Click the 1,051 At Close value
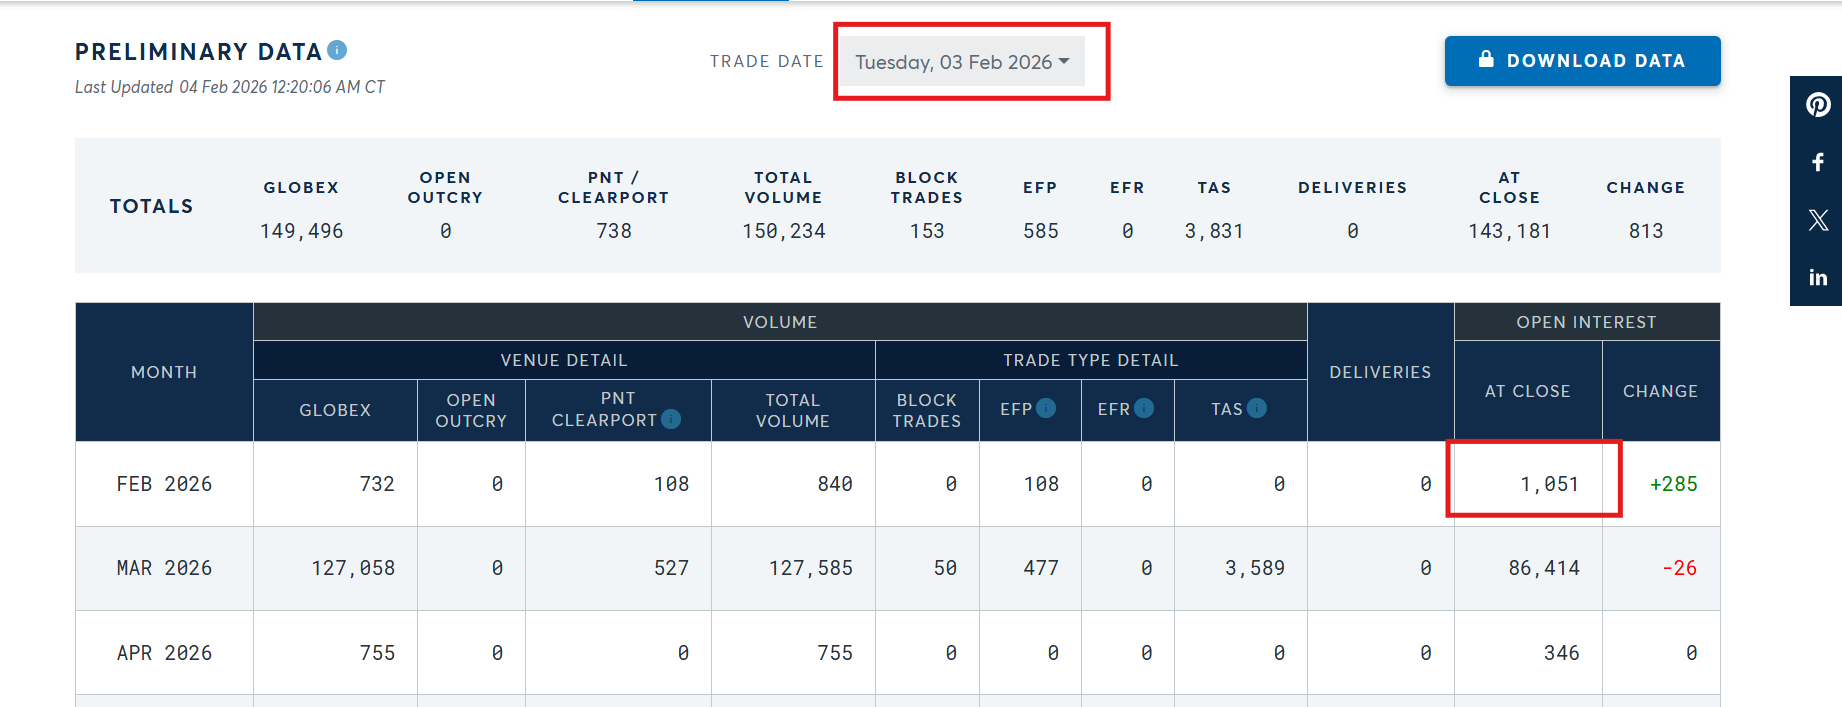The image size is (1842, 707). pyautogui.click(x=1549, y=484)
